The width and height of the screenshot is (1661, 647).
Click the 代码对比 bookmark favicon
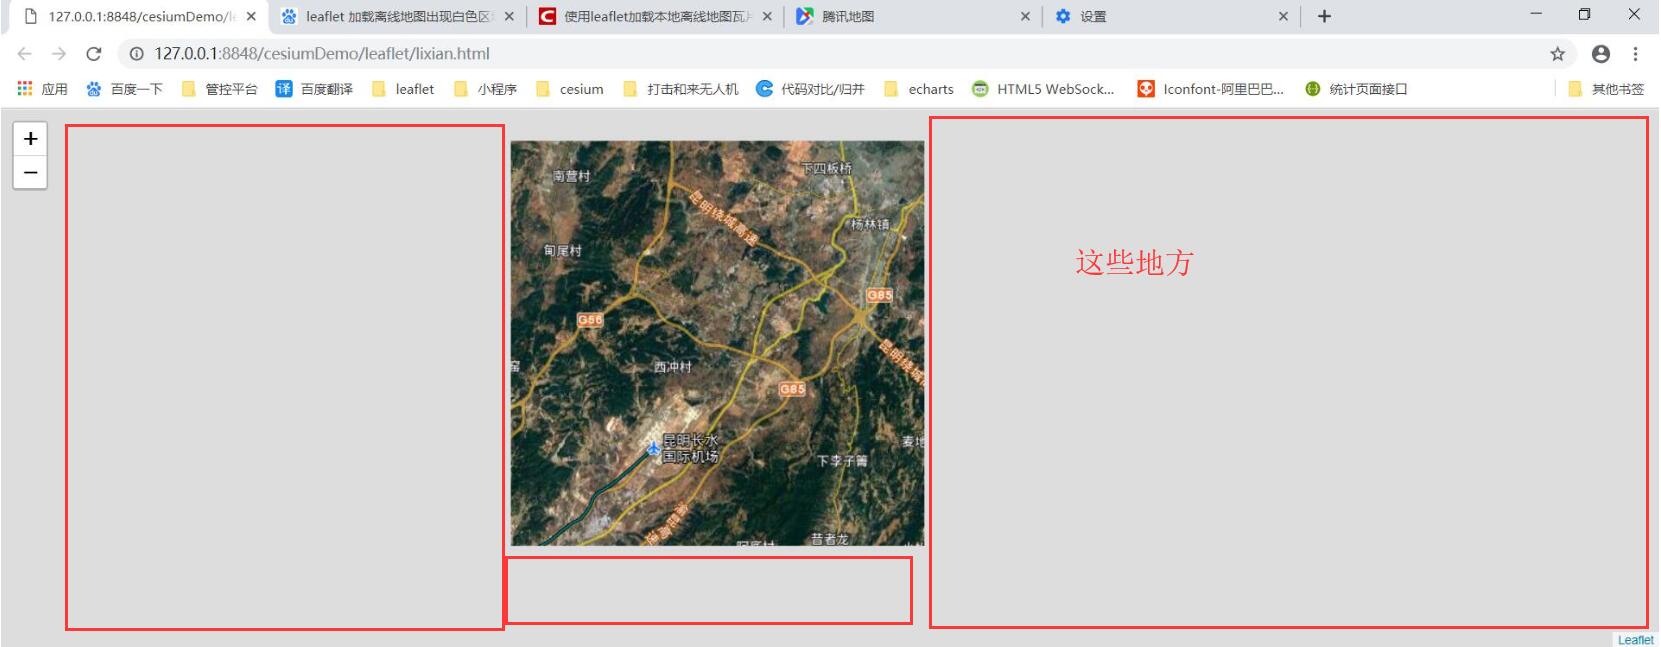click(x=764, y=89)
